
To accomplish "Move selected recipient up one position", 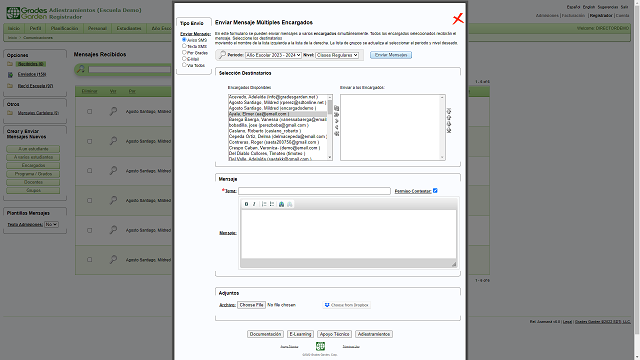I will coord(449,118).
